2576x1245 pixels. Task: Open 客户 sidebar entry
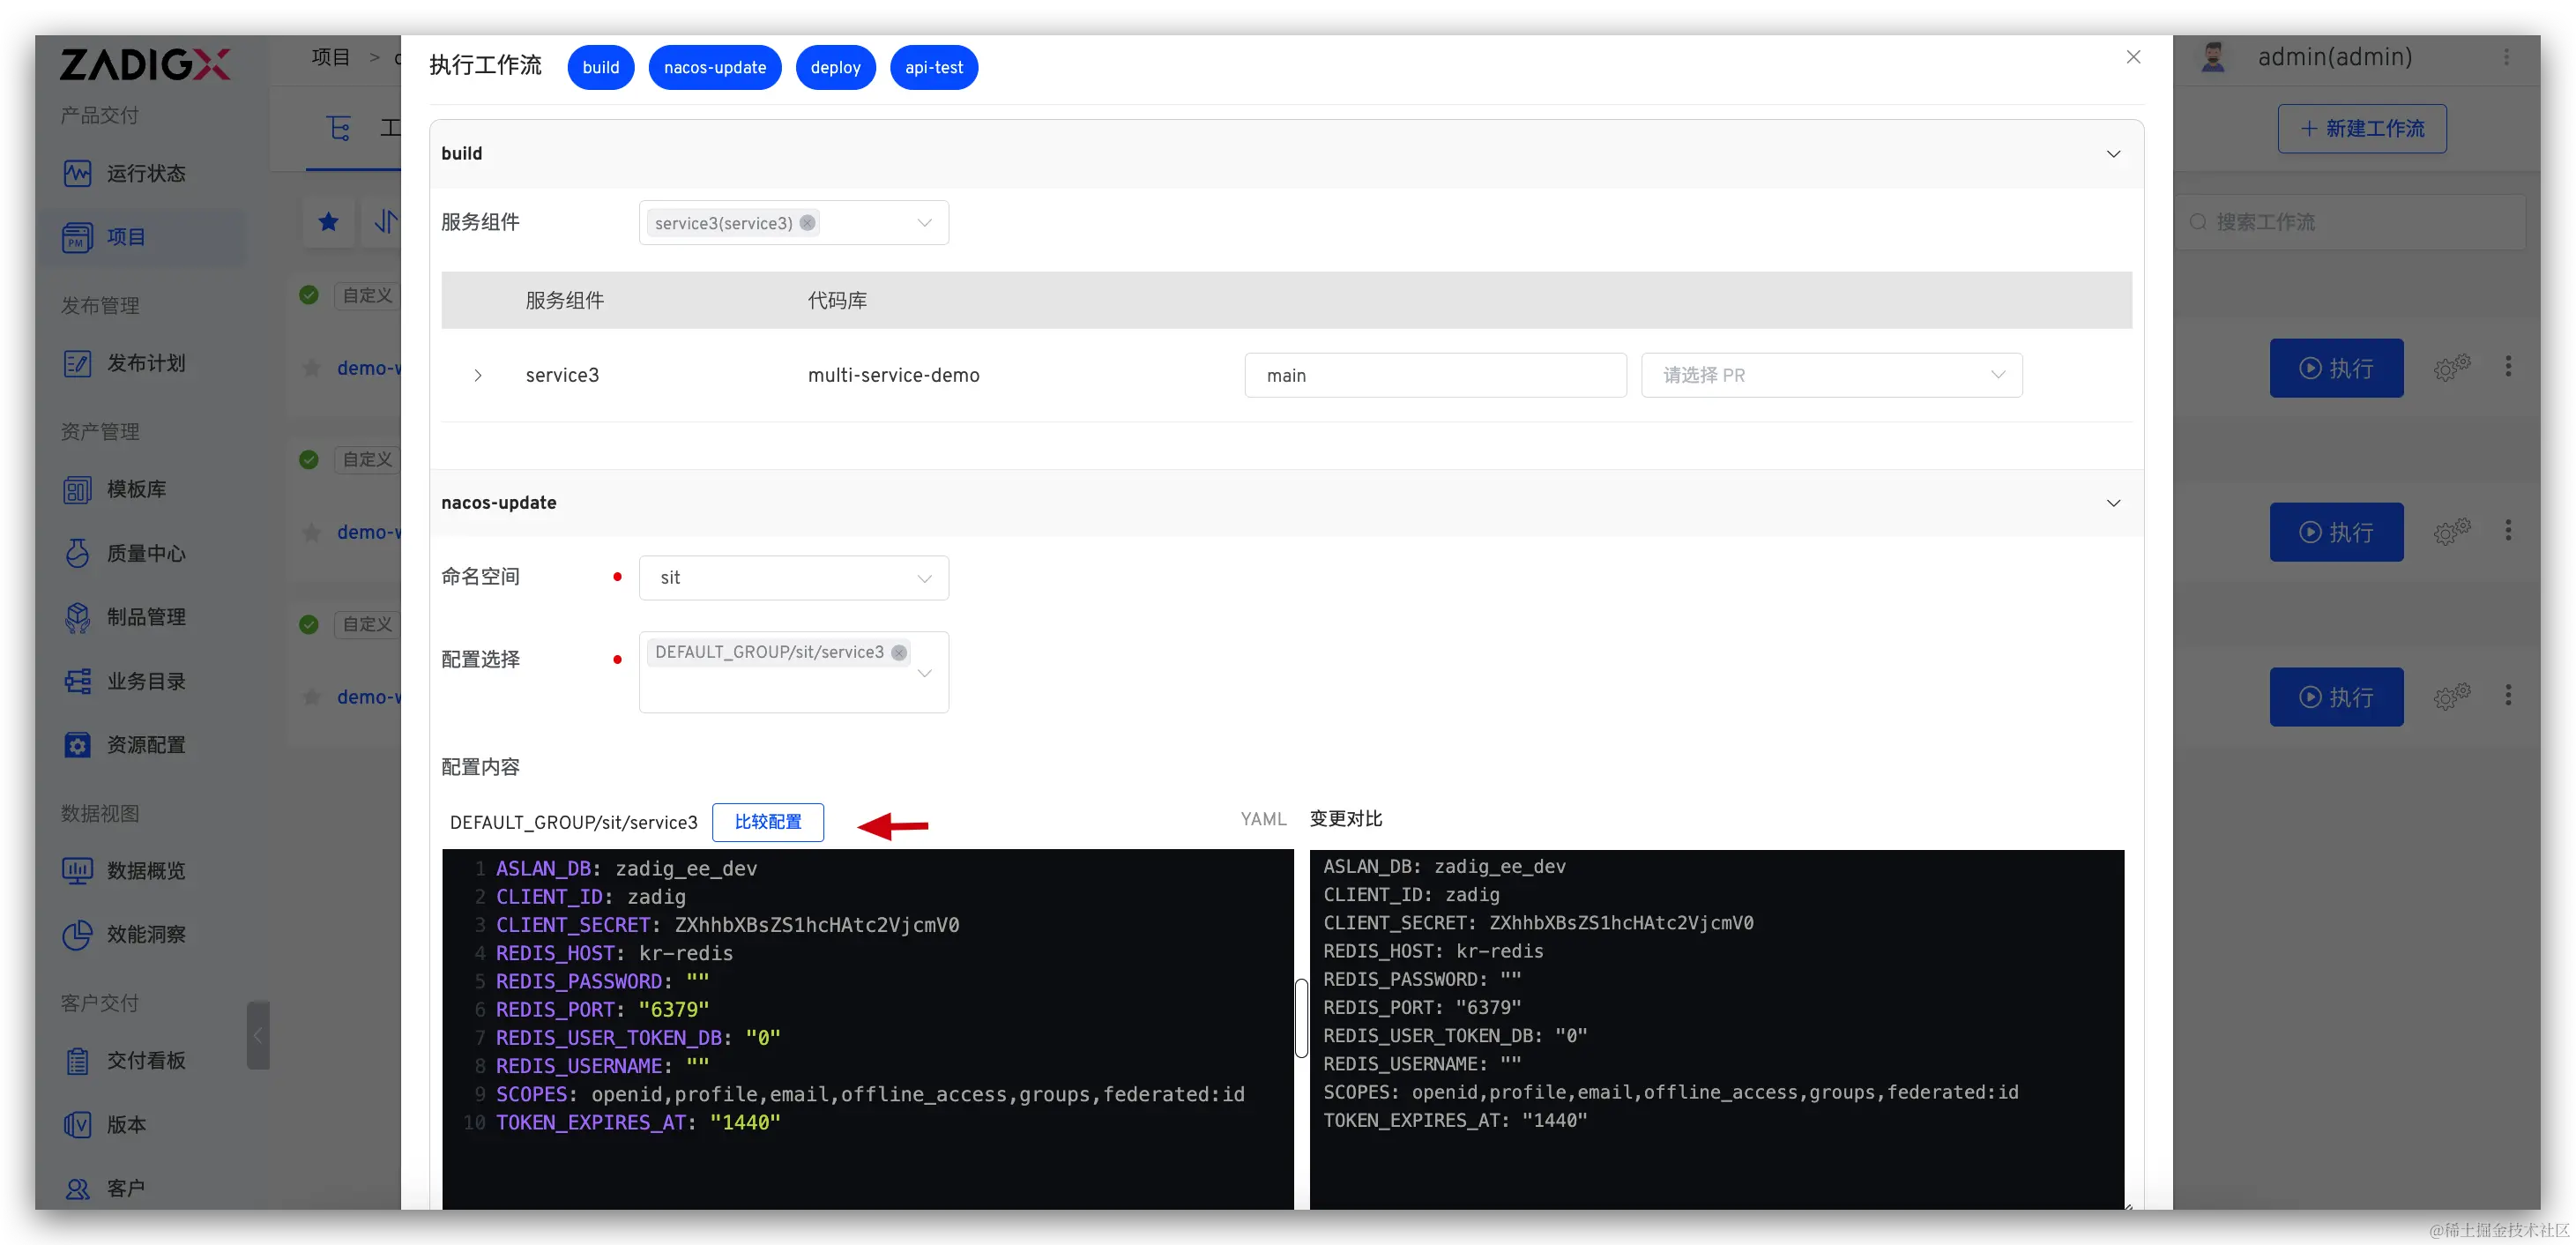(x=105, y=1188)
